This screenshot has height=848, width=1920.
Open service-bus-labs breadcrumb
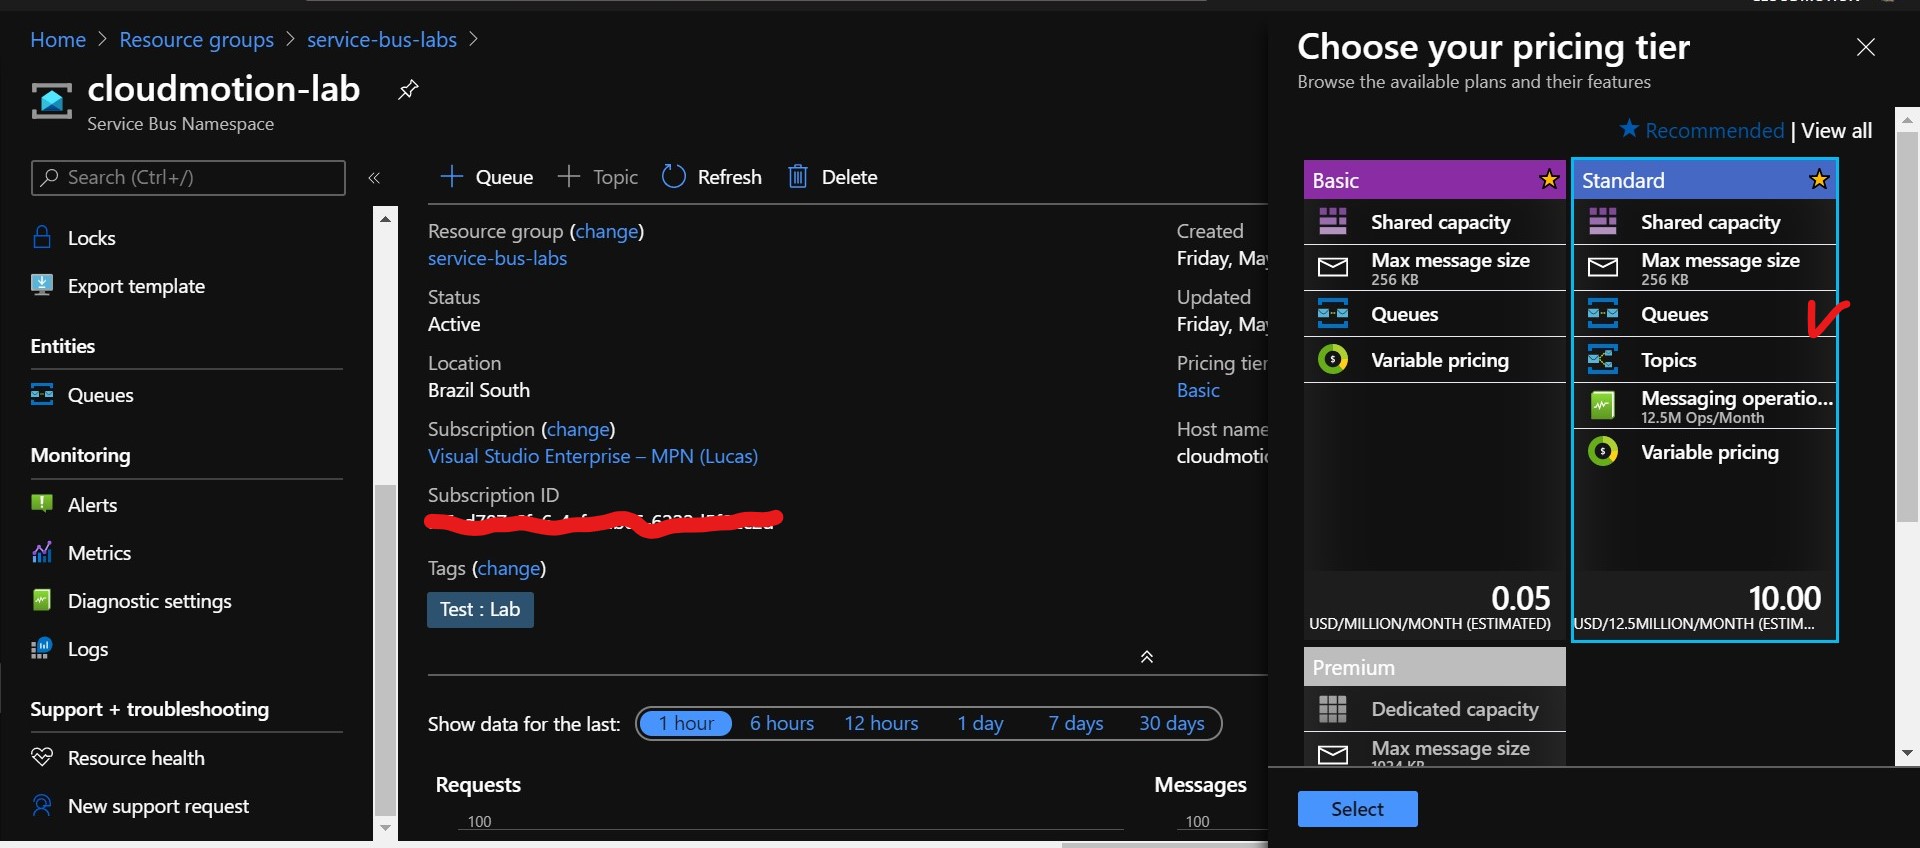(x=382, y=40)
